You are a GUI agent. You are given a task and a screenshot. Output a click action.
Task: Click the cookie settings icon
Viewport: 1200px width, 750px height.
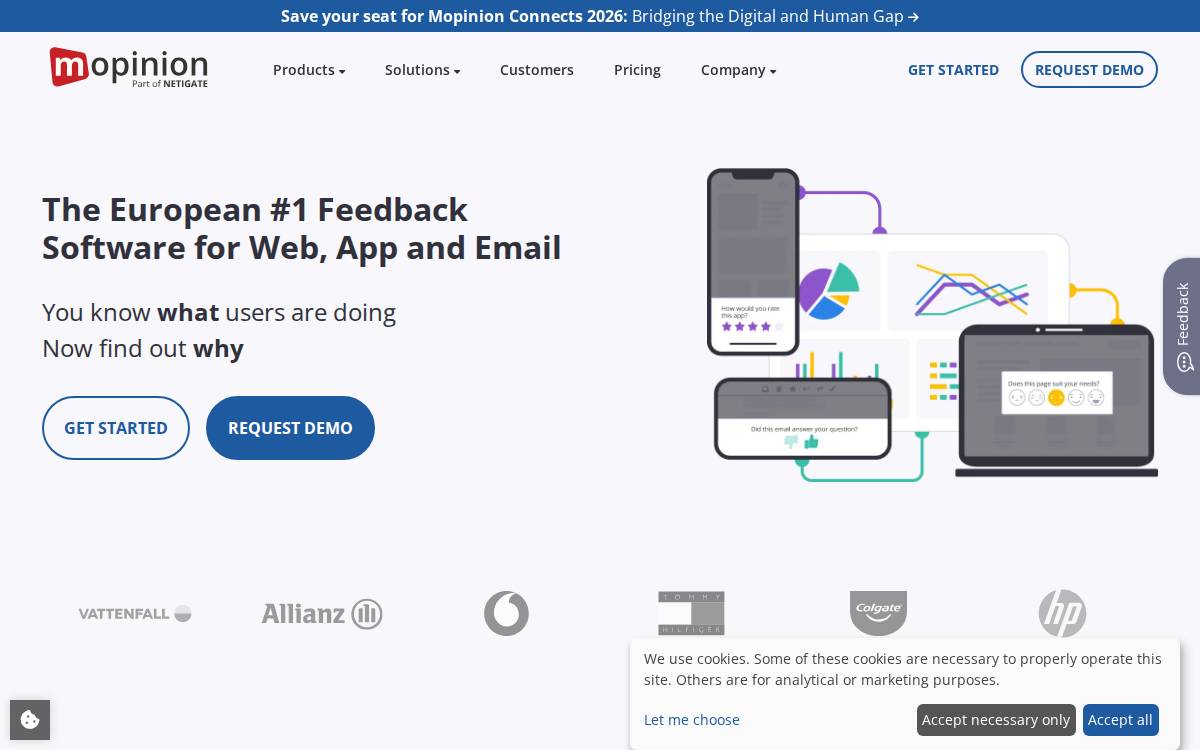pos(30,720)
